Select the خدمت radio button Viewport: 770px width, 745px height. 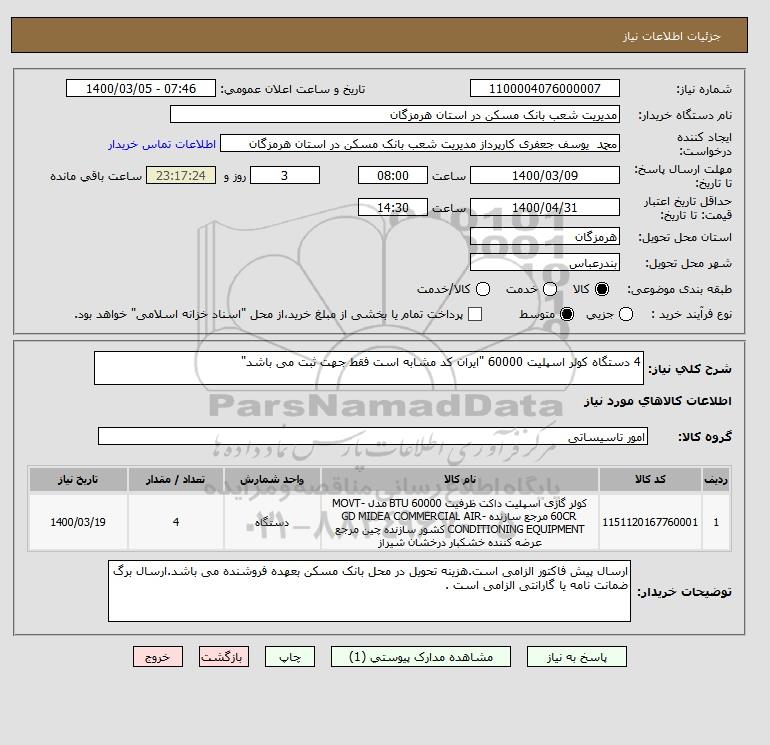tap(550, 289)
